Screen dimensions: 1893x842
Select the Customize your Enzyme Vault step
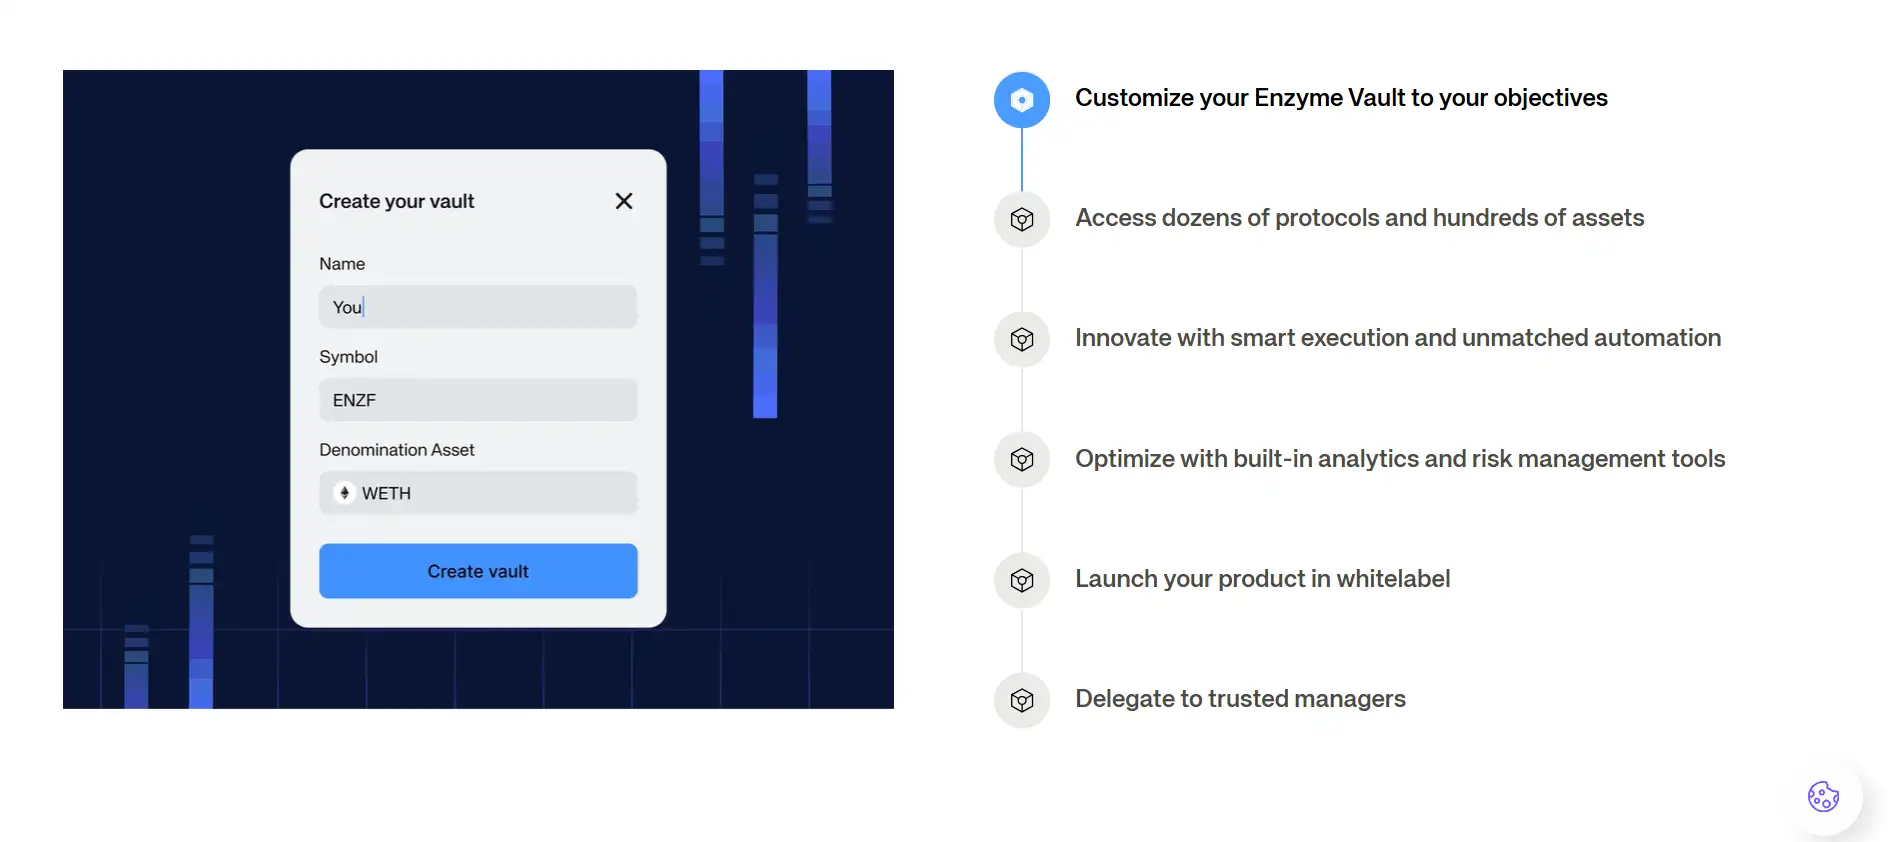click(x=1341, y=98)
